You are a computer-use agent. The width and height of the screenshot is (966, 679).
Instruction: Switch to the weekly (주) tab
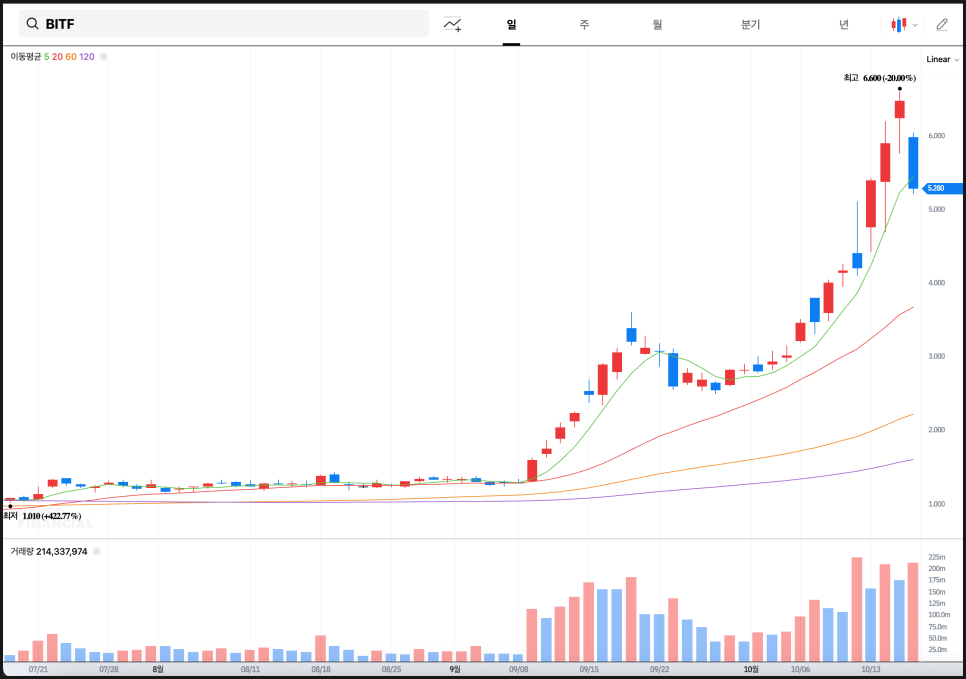click(x=584, y=24)
